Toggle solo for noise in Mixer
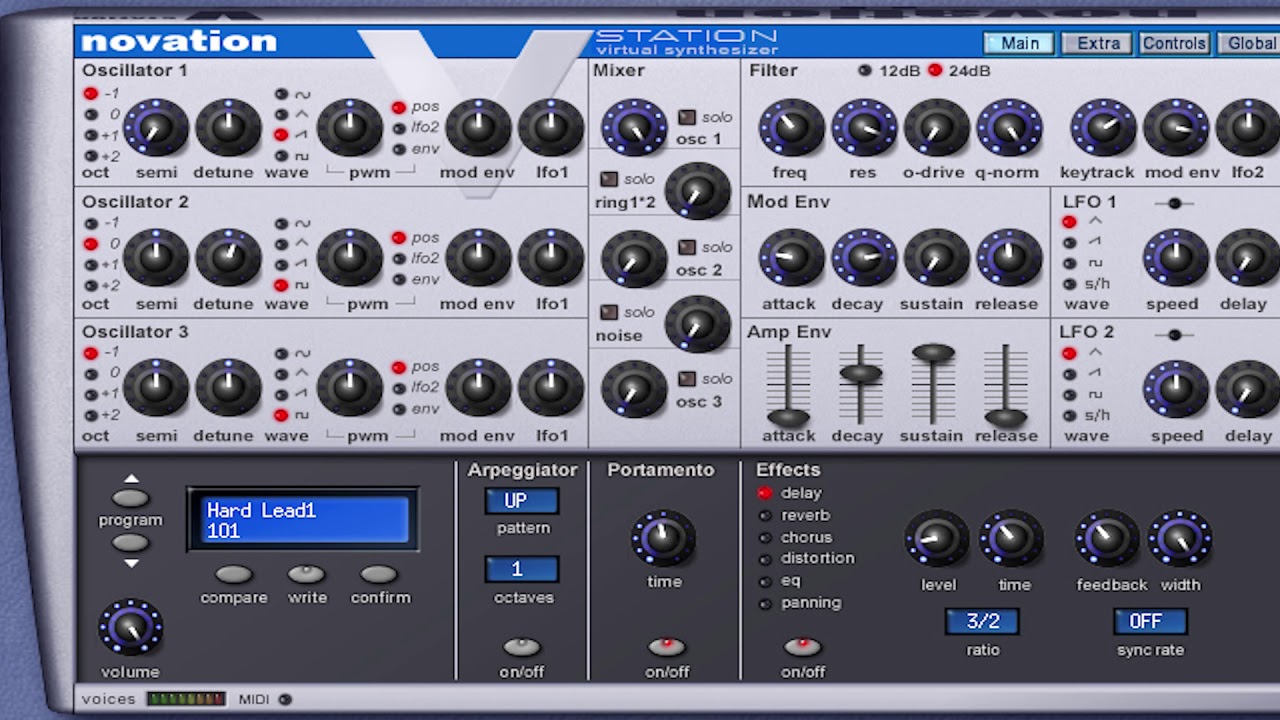 [608, 312]
